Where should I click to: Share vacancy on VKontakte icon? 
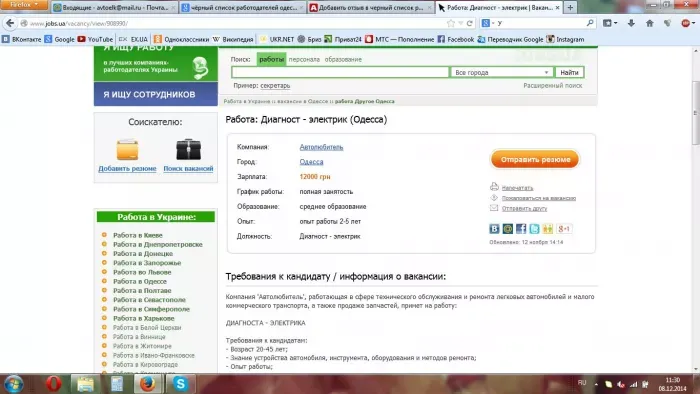[494, 229]
